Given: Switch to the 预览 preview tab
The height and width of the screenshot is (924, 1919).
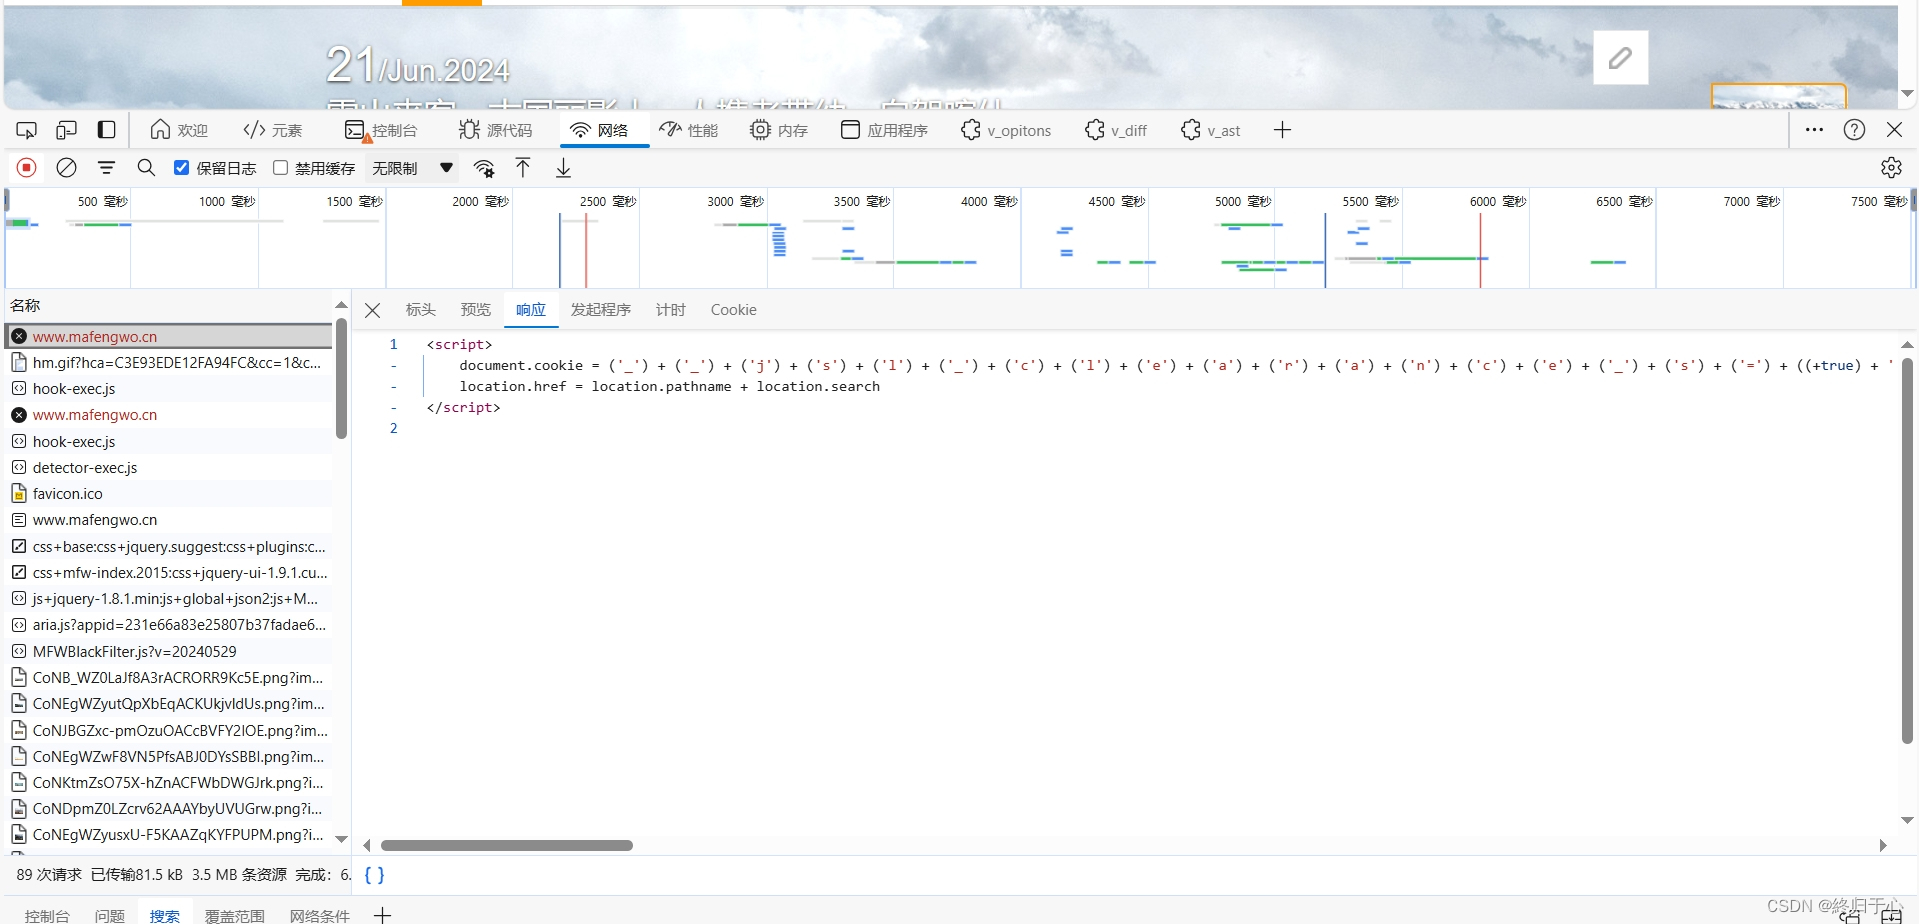Looking at the screenshot, I should (x=476, y=310).
